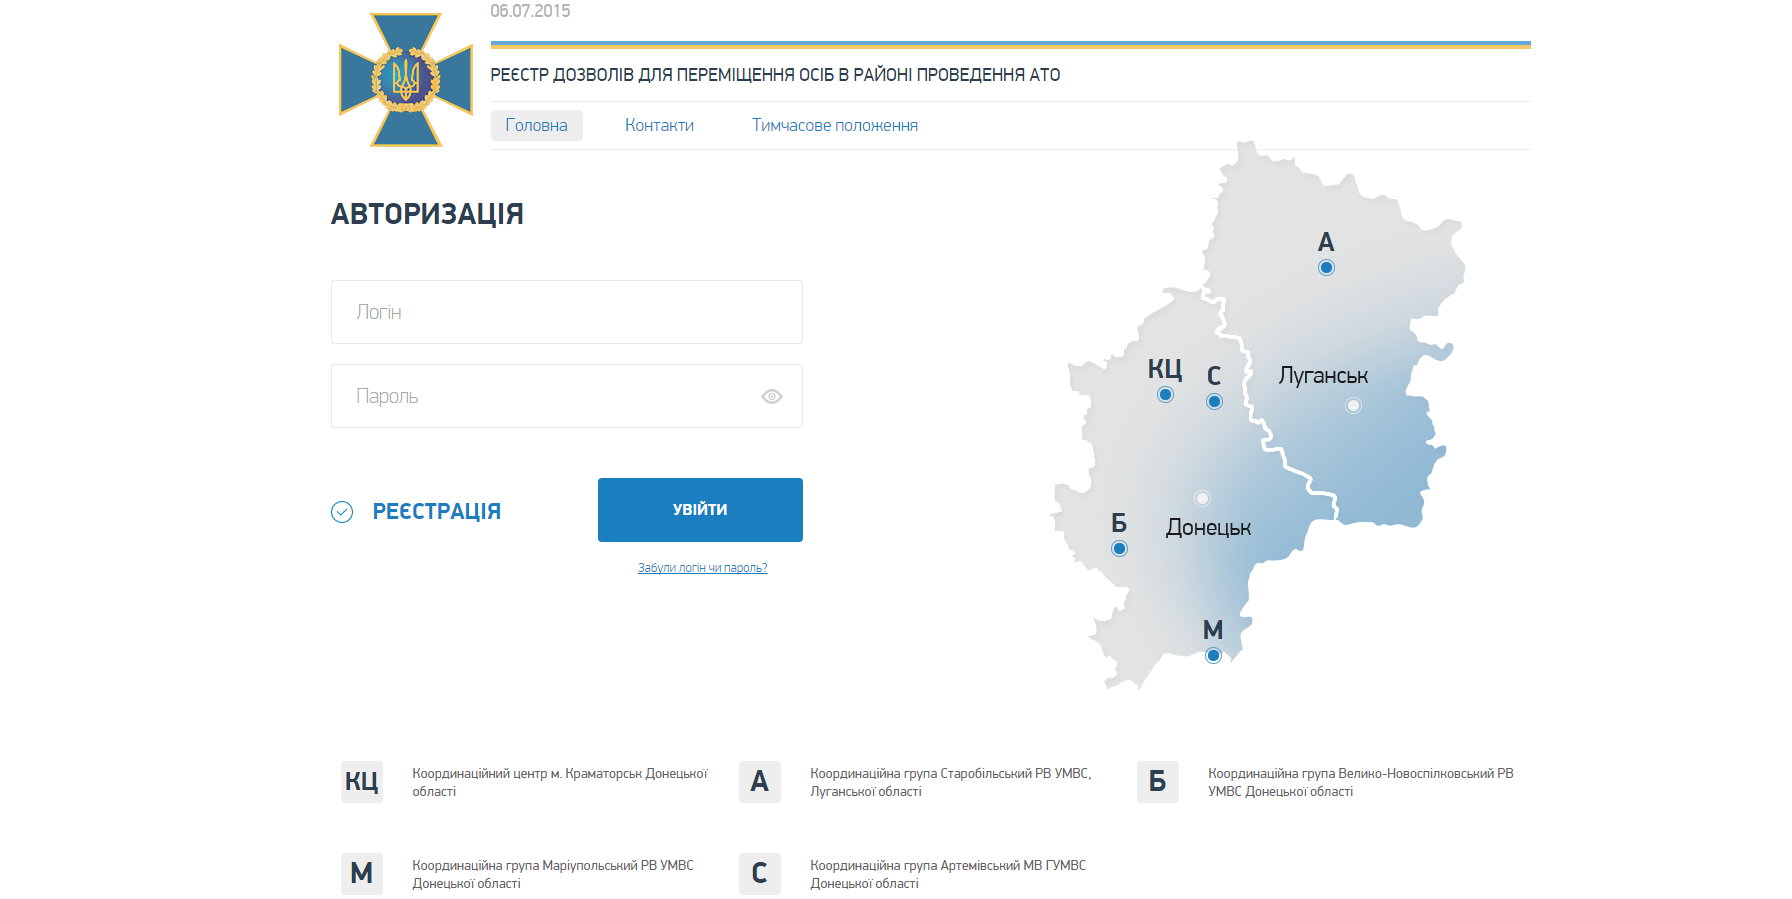Click map marker dot for М

pyautogui.click(x=1213, y=656)
